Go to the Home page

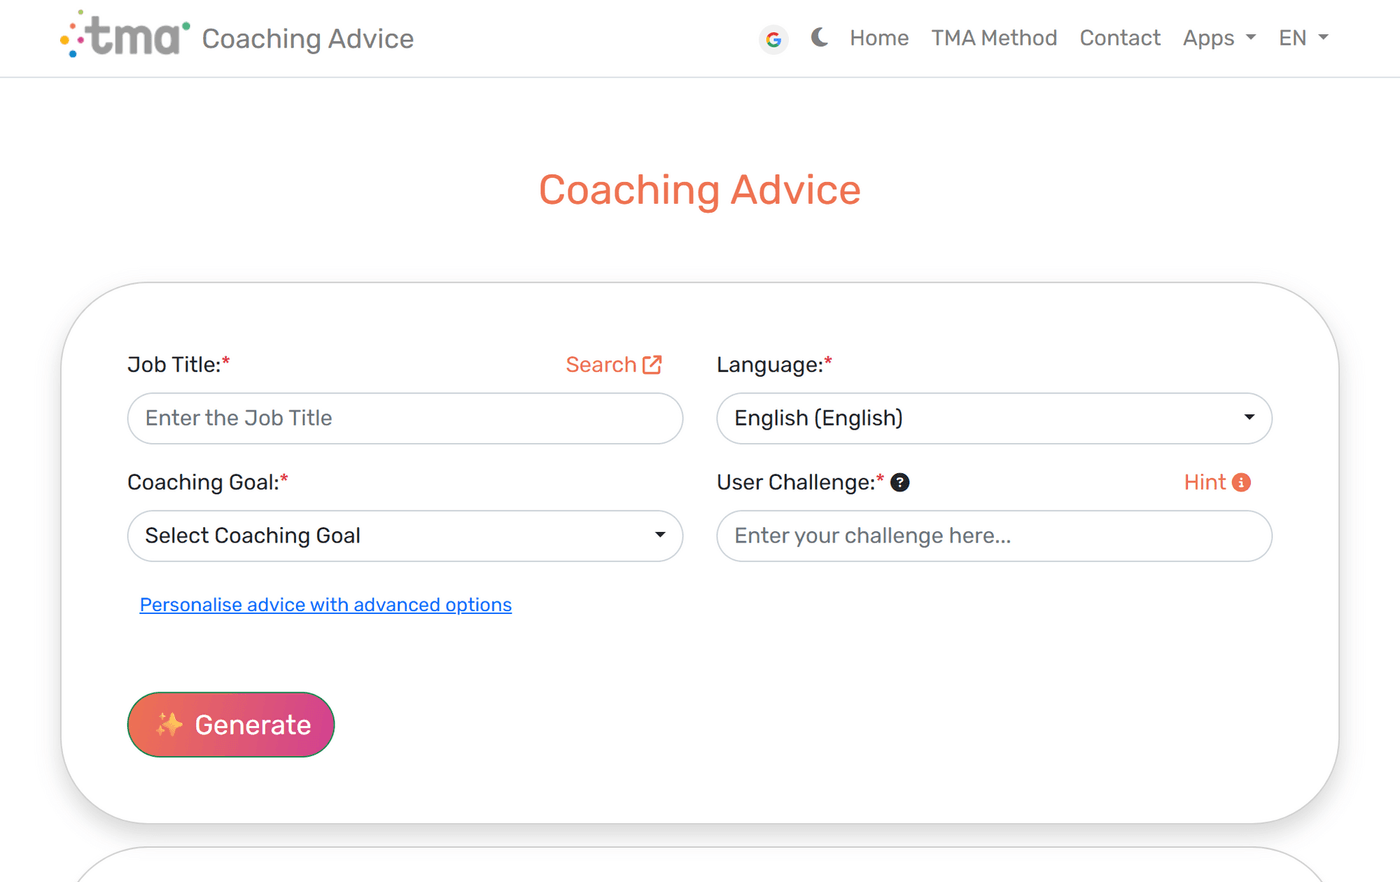tap(879, 38)
